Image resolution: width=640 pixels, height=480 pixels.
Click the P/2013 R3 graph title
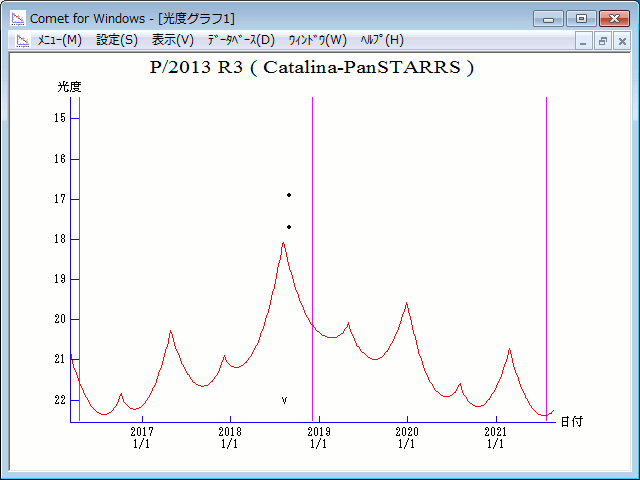click(x=311, y=68)
